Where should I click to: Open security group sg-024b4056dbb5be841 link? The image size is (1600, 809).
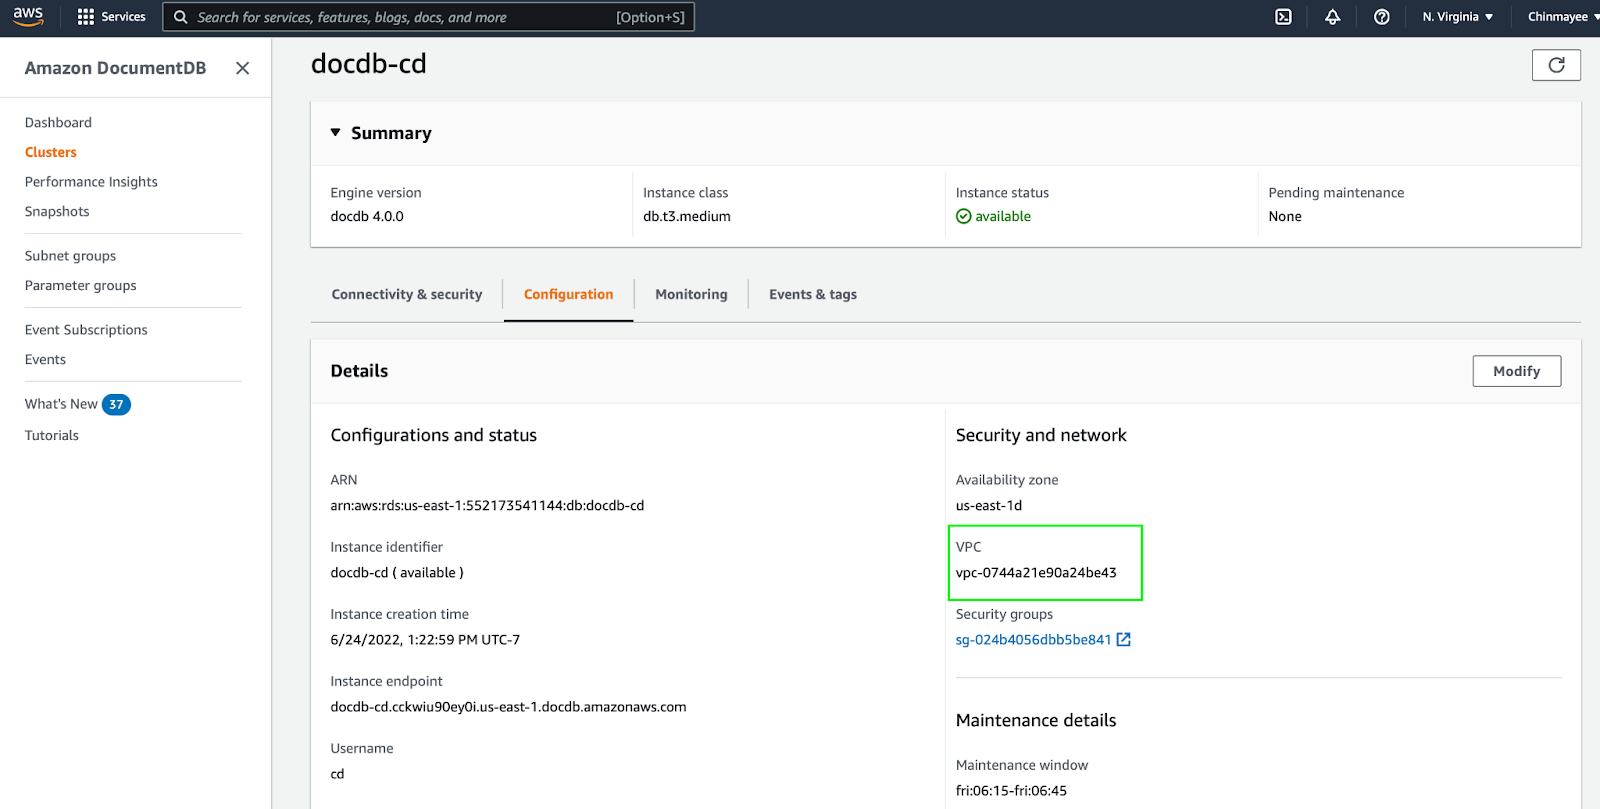coord(1033,640)
